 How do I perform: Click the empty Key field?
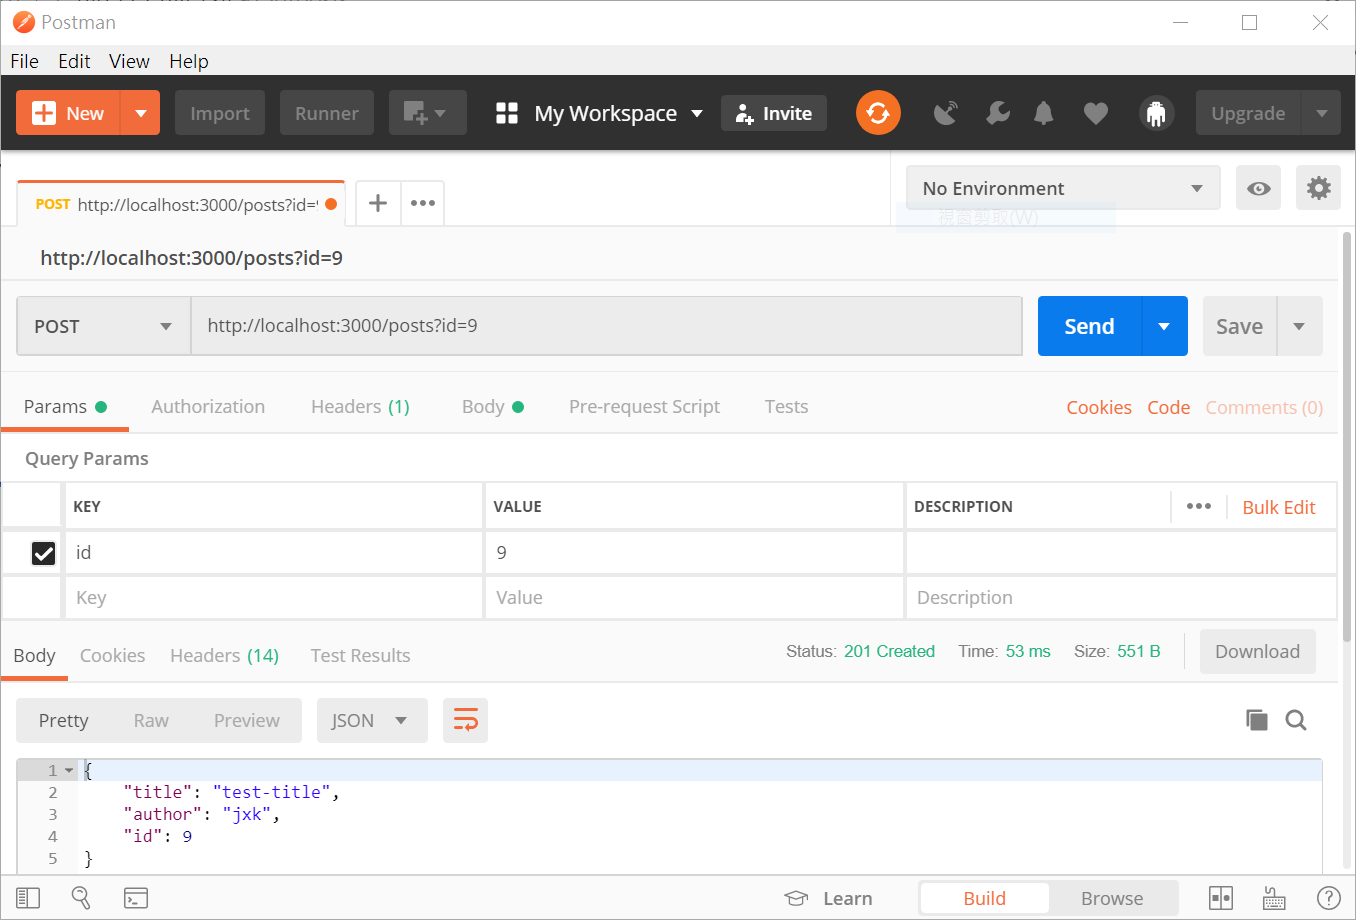pos(274,597)
